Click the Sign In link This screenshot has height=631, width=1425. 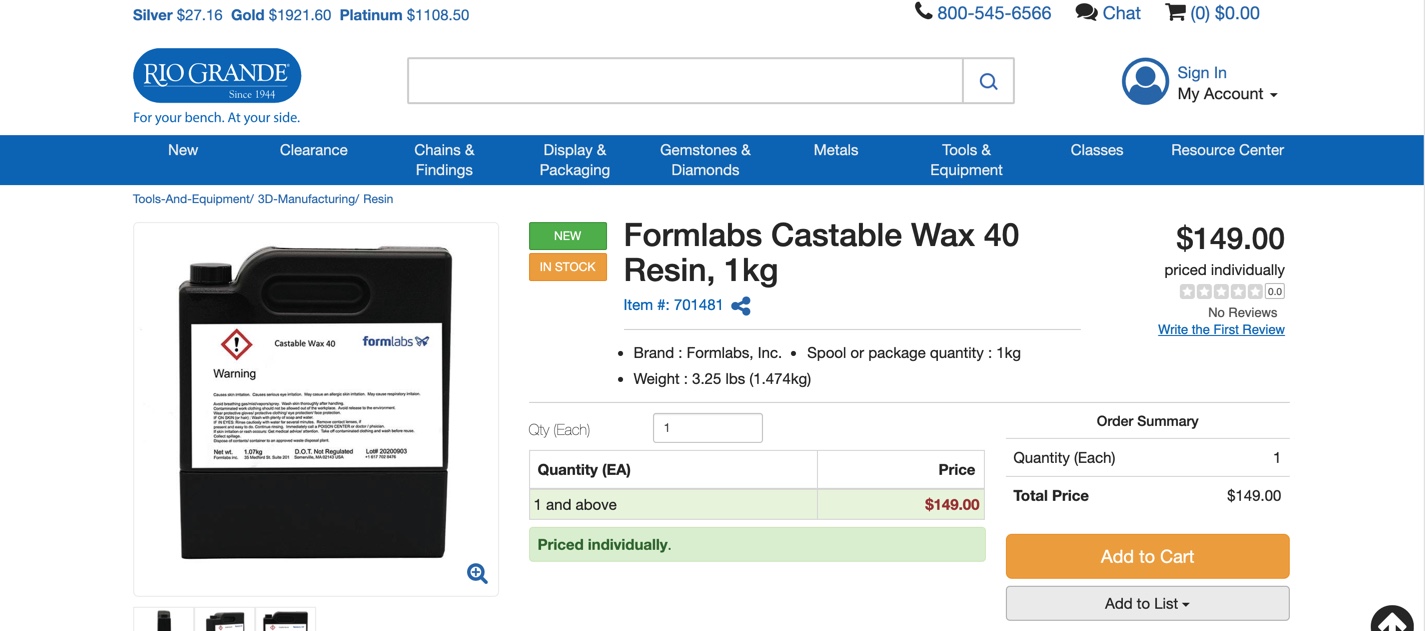[x=1201, y=73]
